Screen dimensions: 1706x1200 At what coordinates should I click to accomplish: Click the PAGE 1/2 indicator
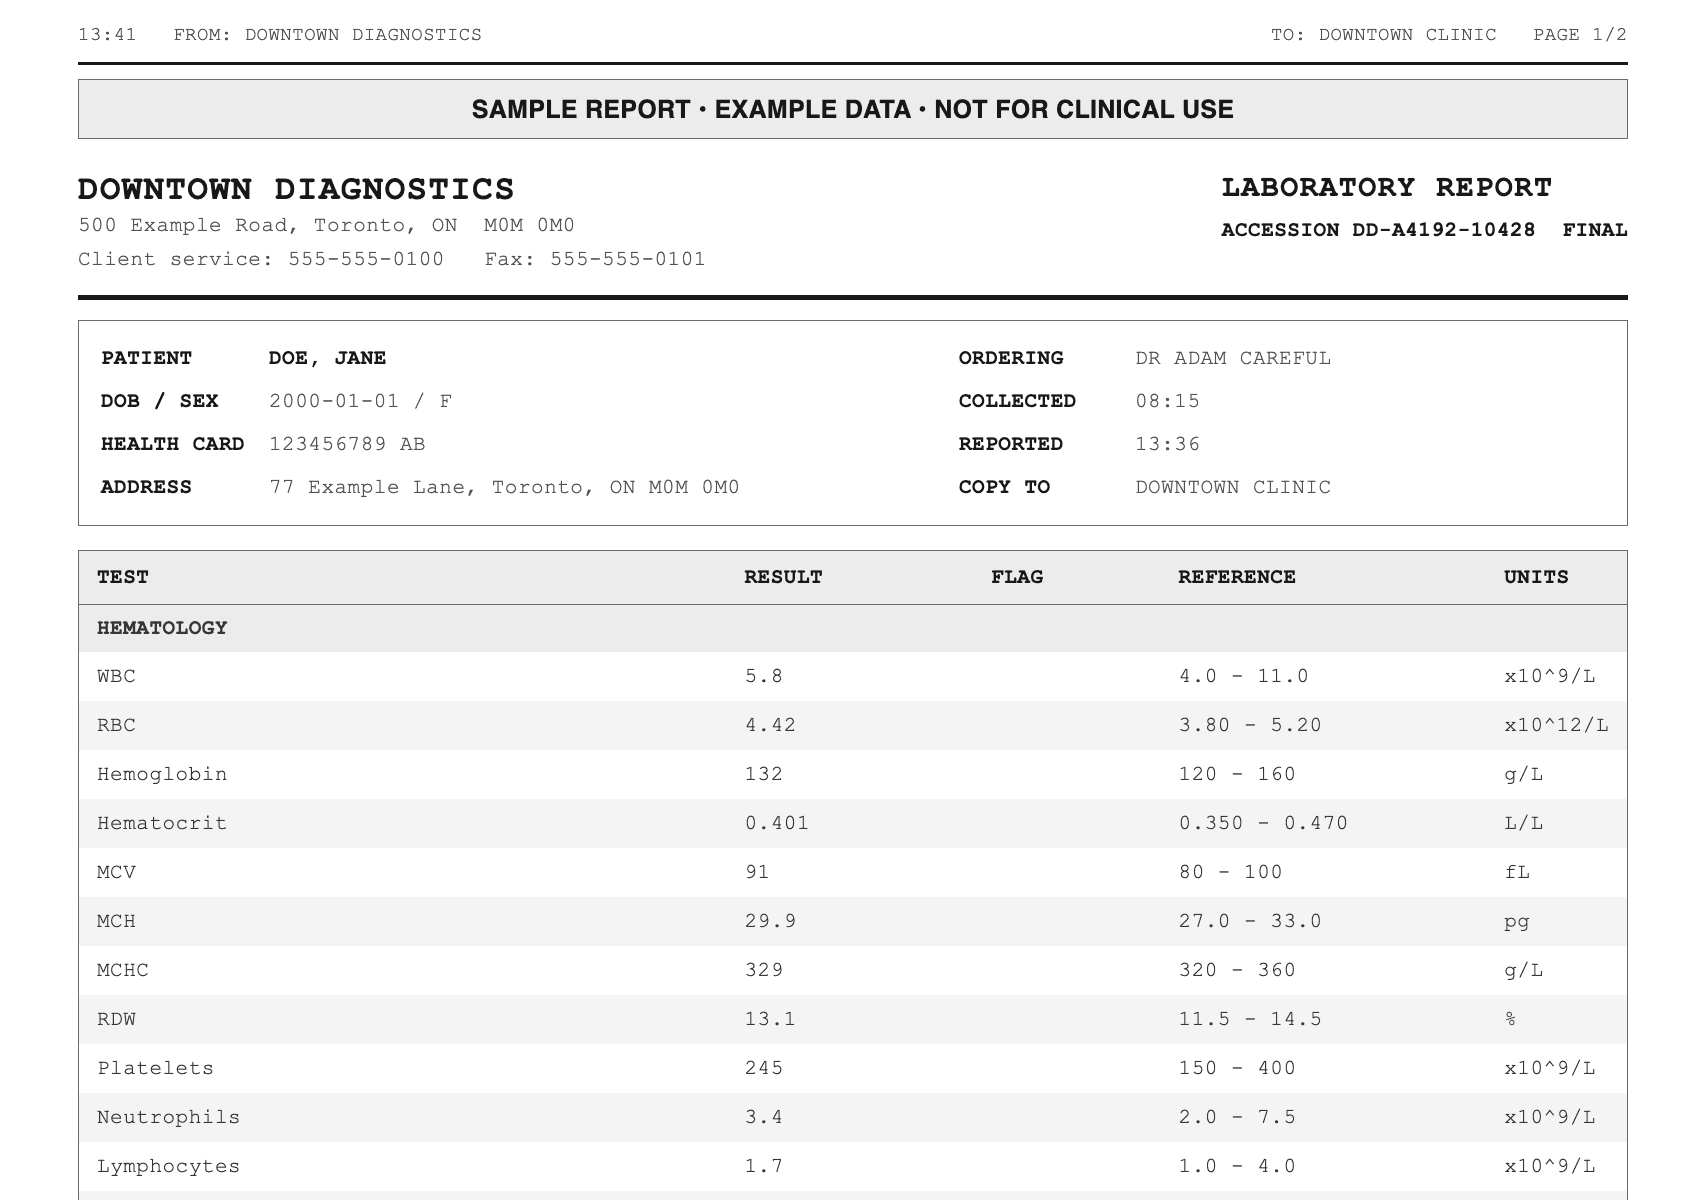coord(1580,35)
